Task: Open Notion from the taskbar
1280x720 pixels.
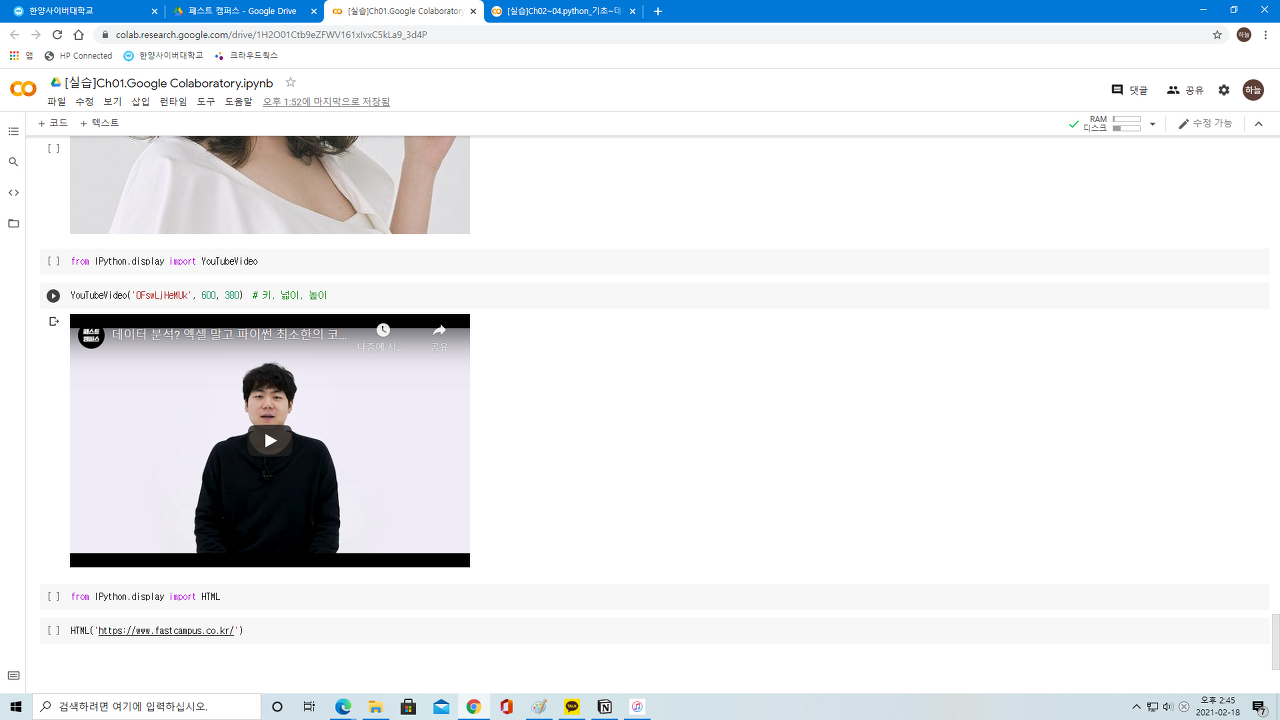Action: [604, 707]
